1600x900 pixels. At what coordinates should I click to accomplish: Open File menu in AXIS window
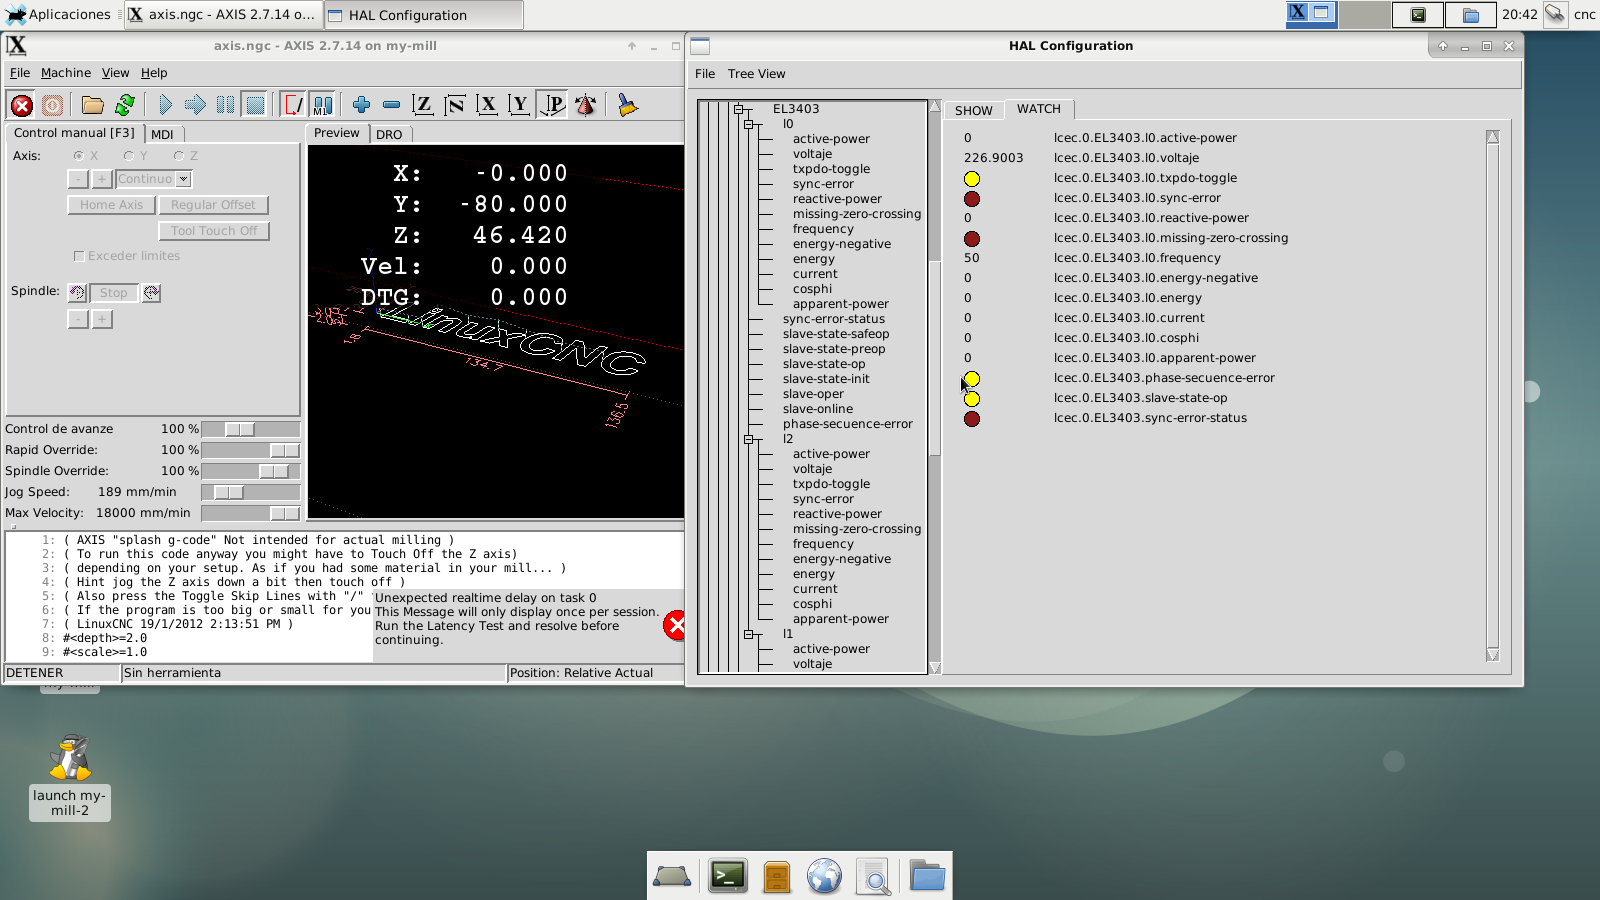coord(20,73)
